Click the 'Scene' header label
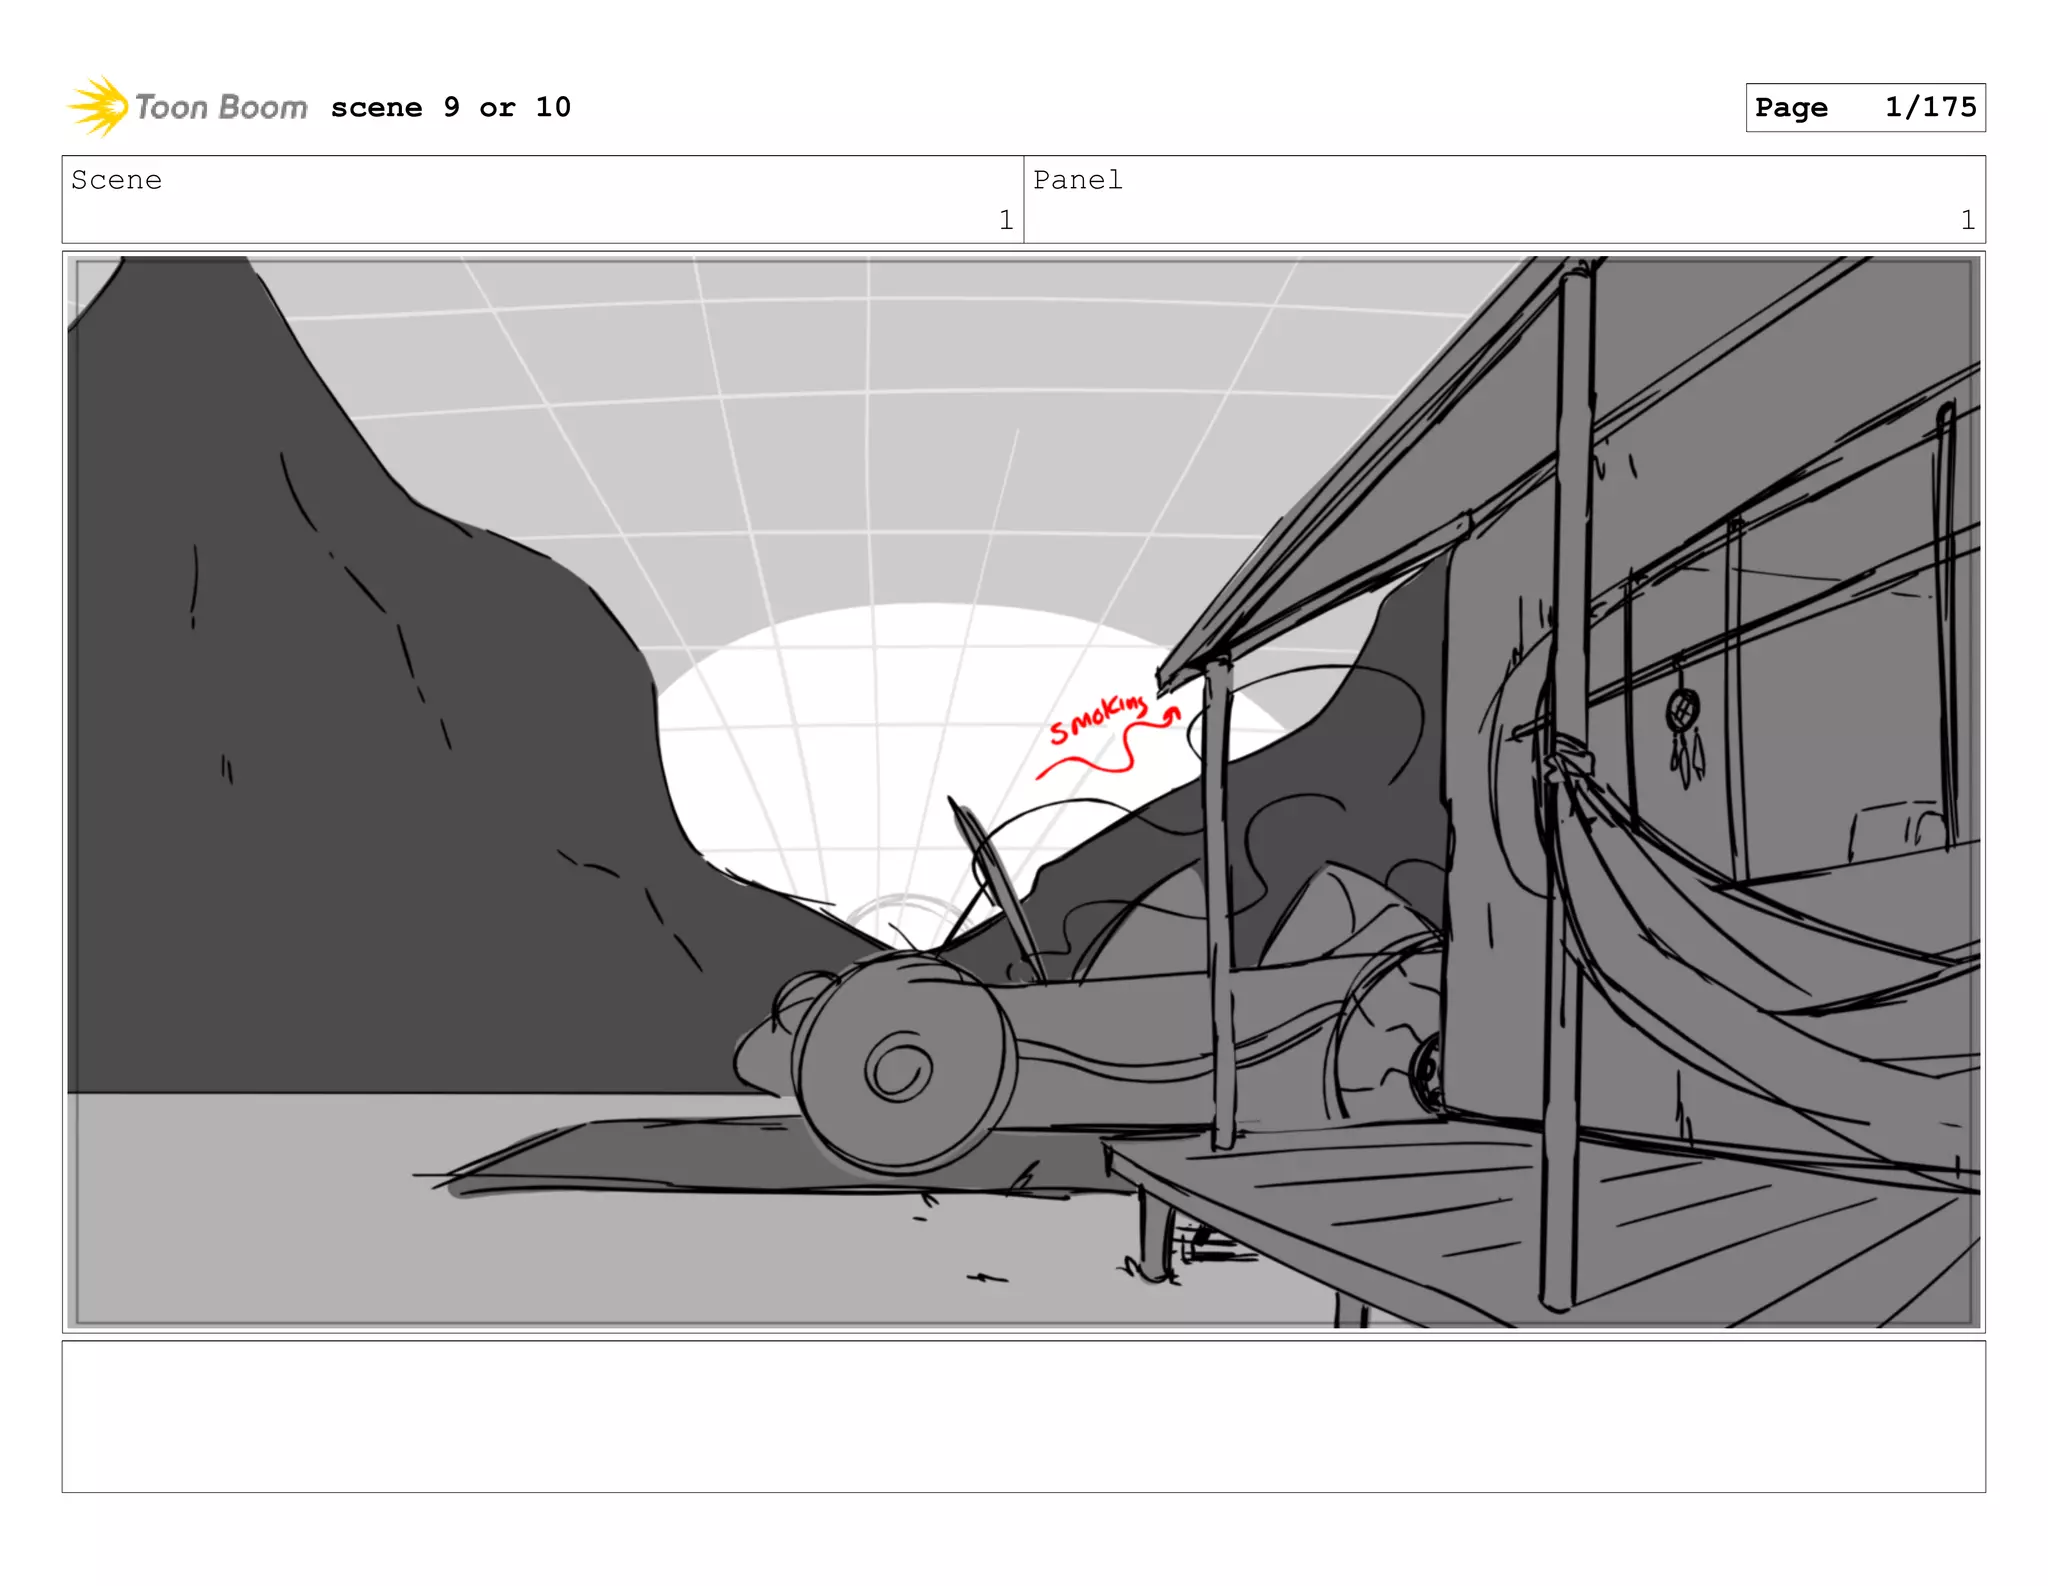 click(116, 180)
